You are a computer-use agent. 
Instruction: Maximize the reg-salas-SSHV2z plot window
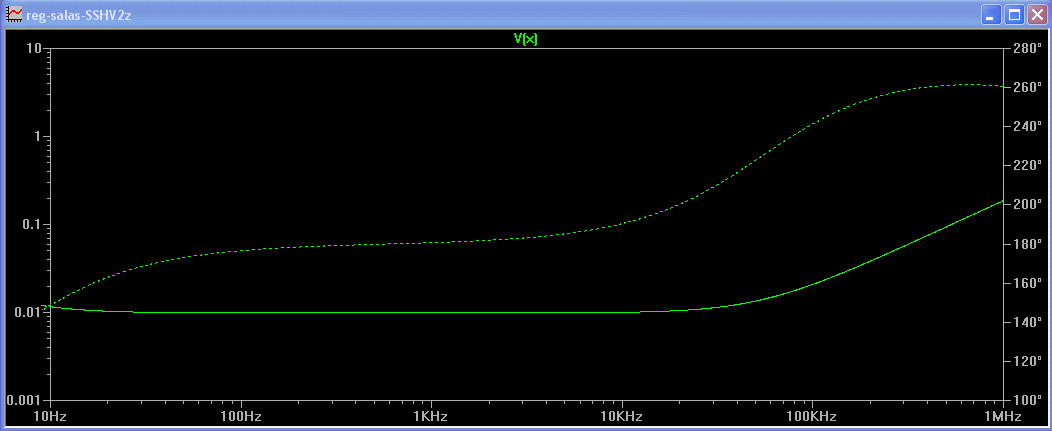point(1014,14)
